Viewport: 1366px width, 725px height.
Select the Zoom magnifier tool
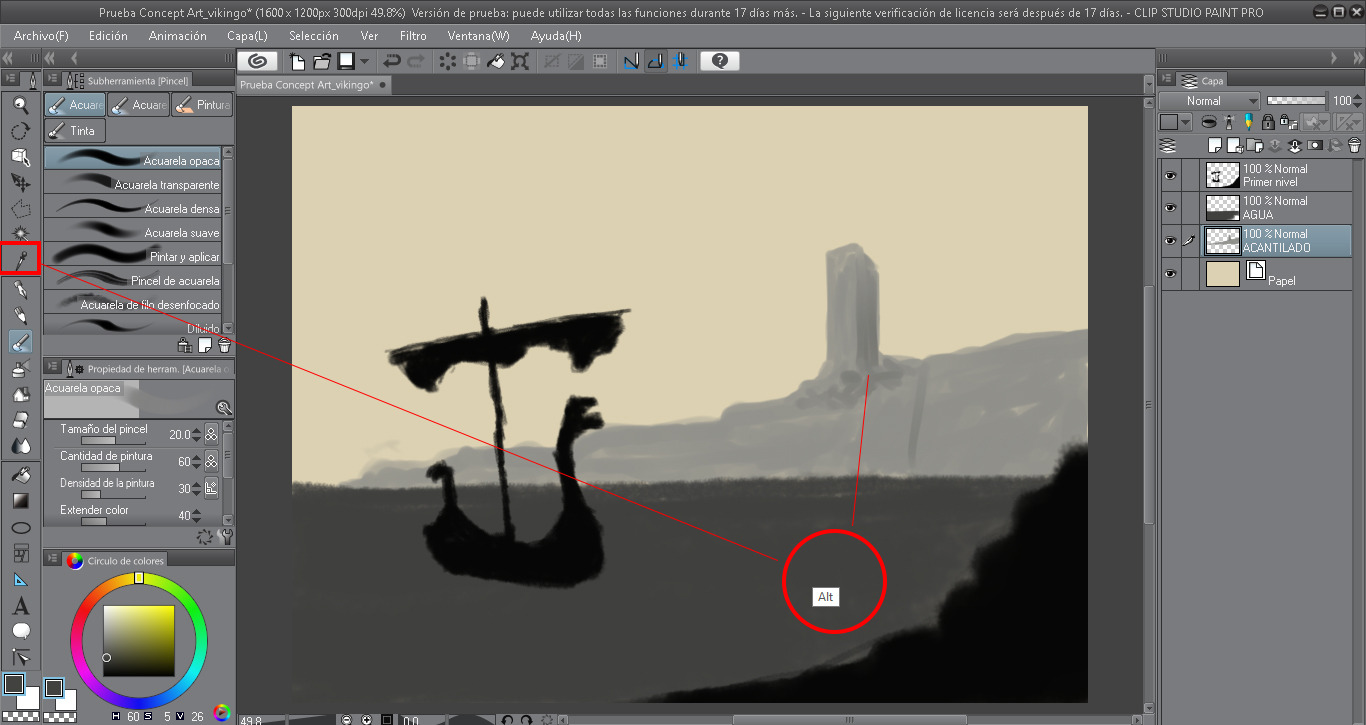(20, 105)
